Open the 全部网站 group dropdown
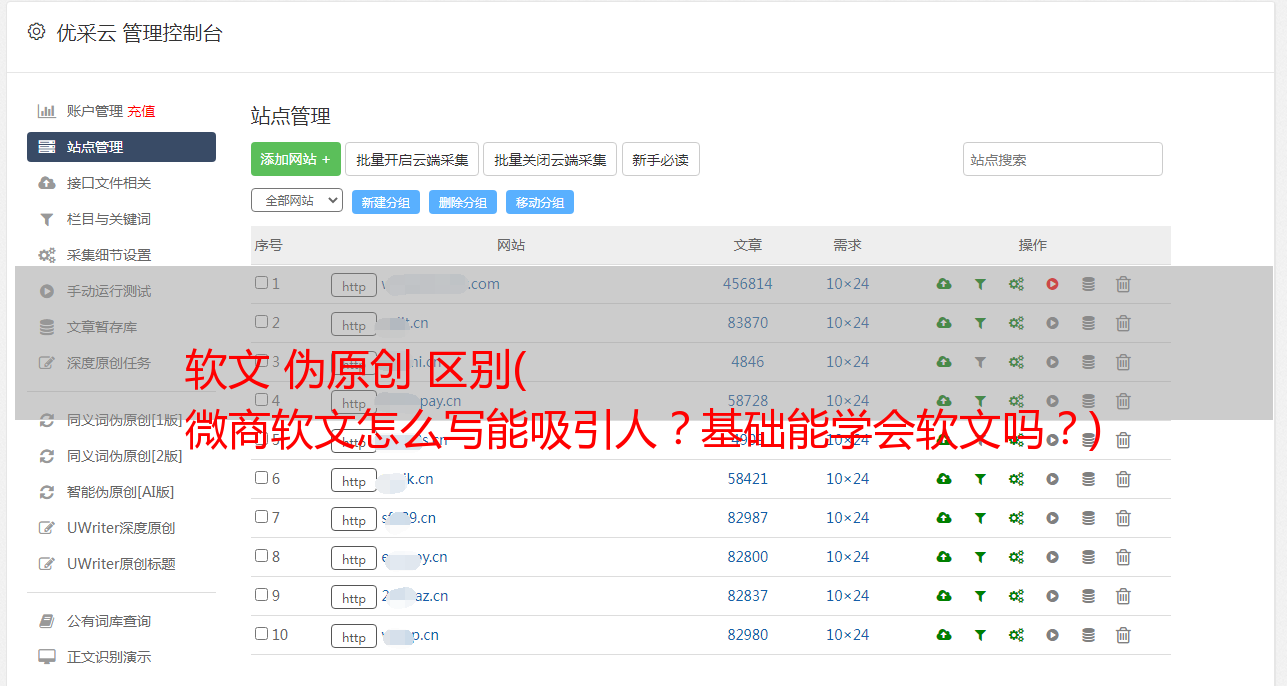This screenshot has height=686, width=1287. pos(297,201)
